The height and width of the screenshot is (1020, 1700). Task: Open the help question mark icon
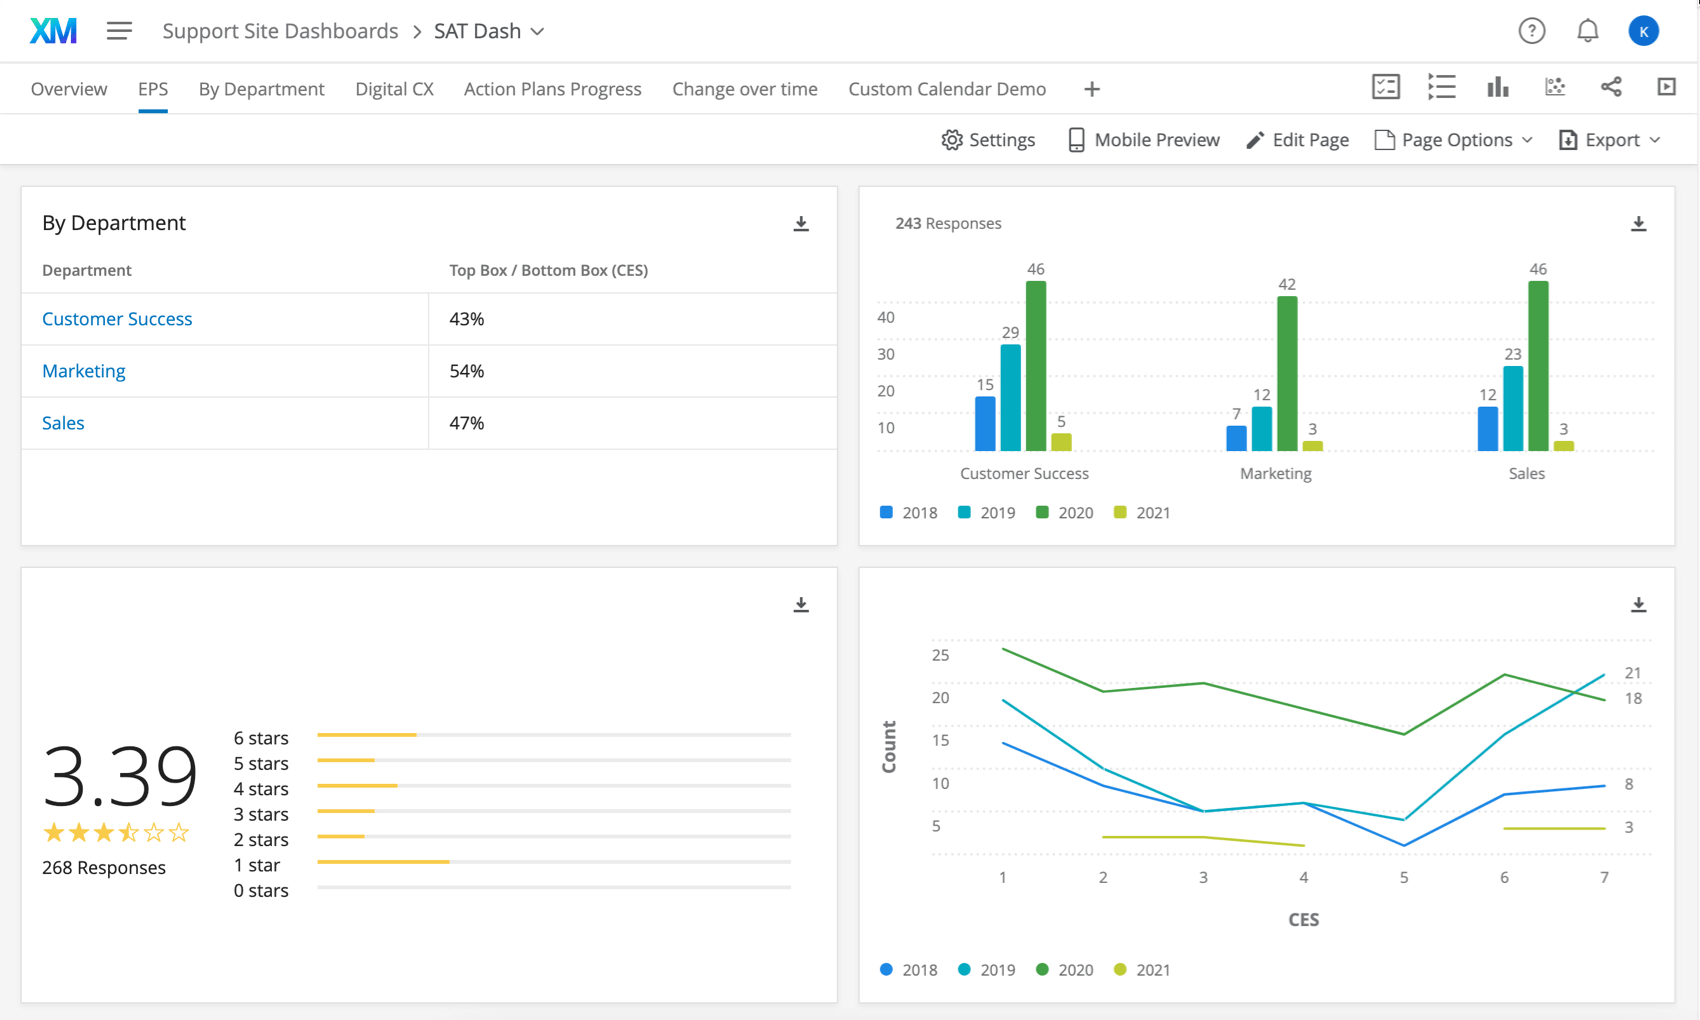1531,30
